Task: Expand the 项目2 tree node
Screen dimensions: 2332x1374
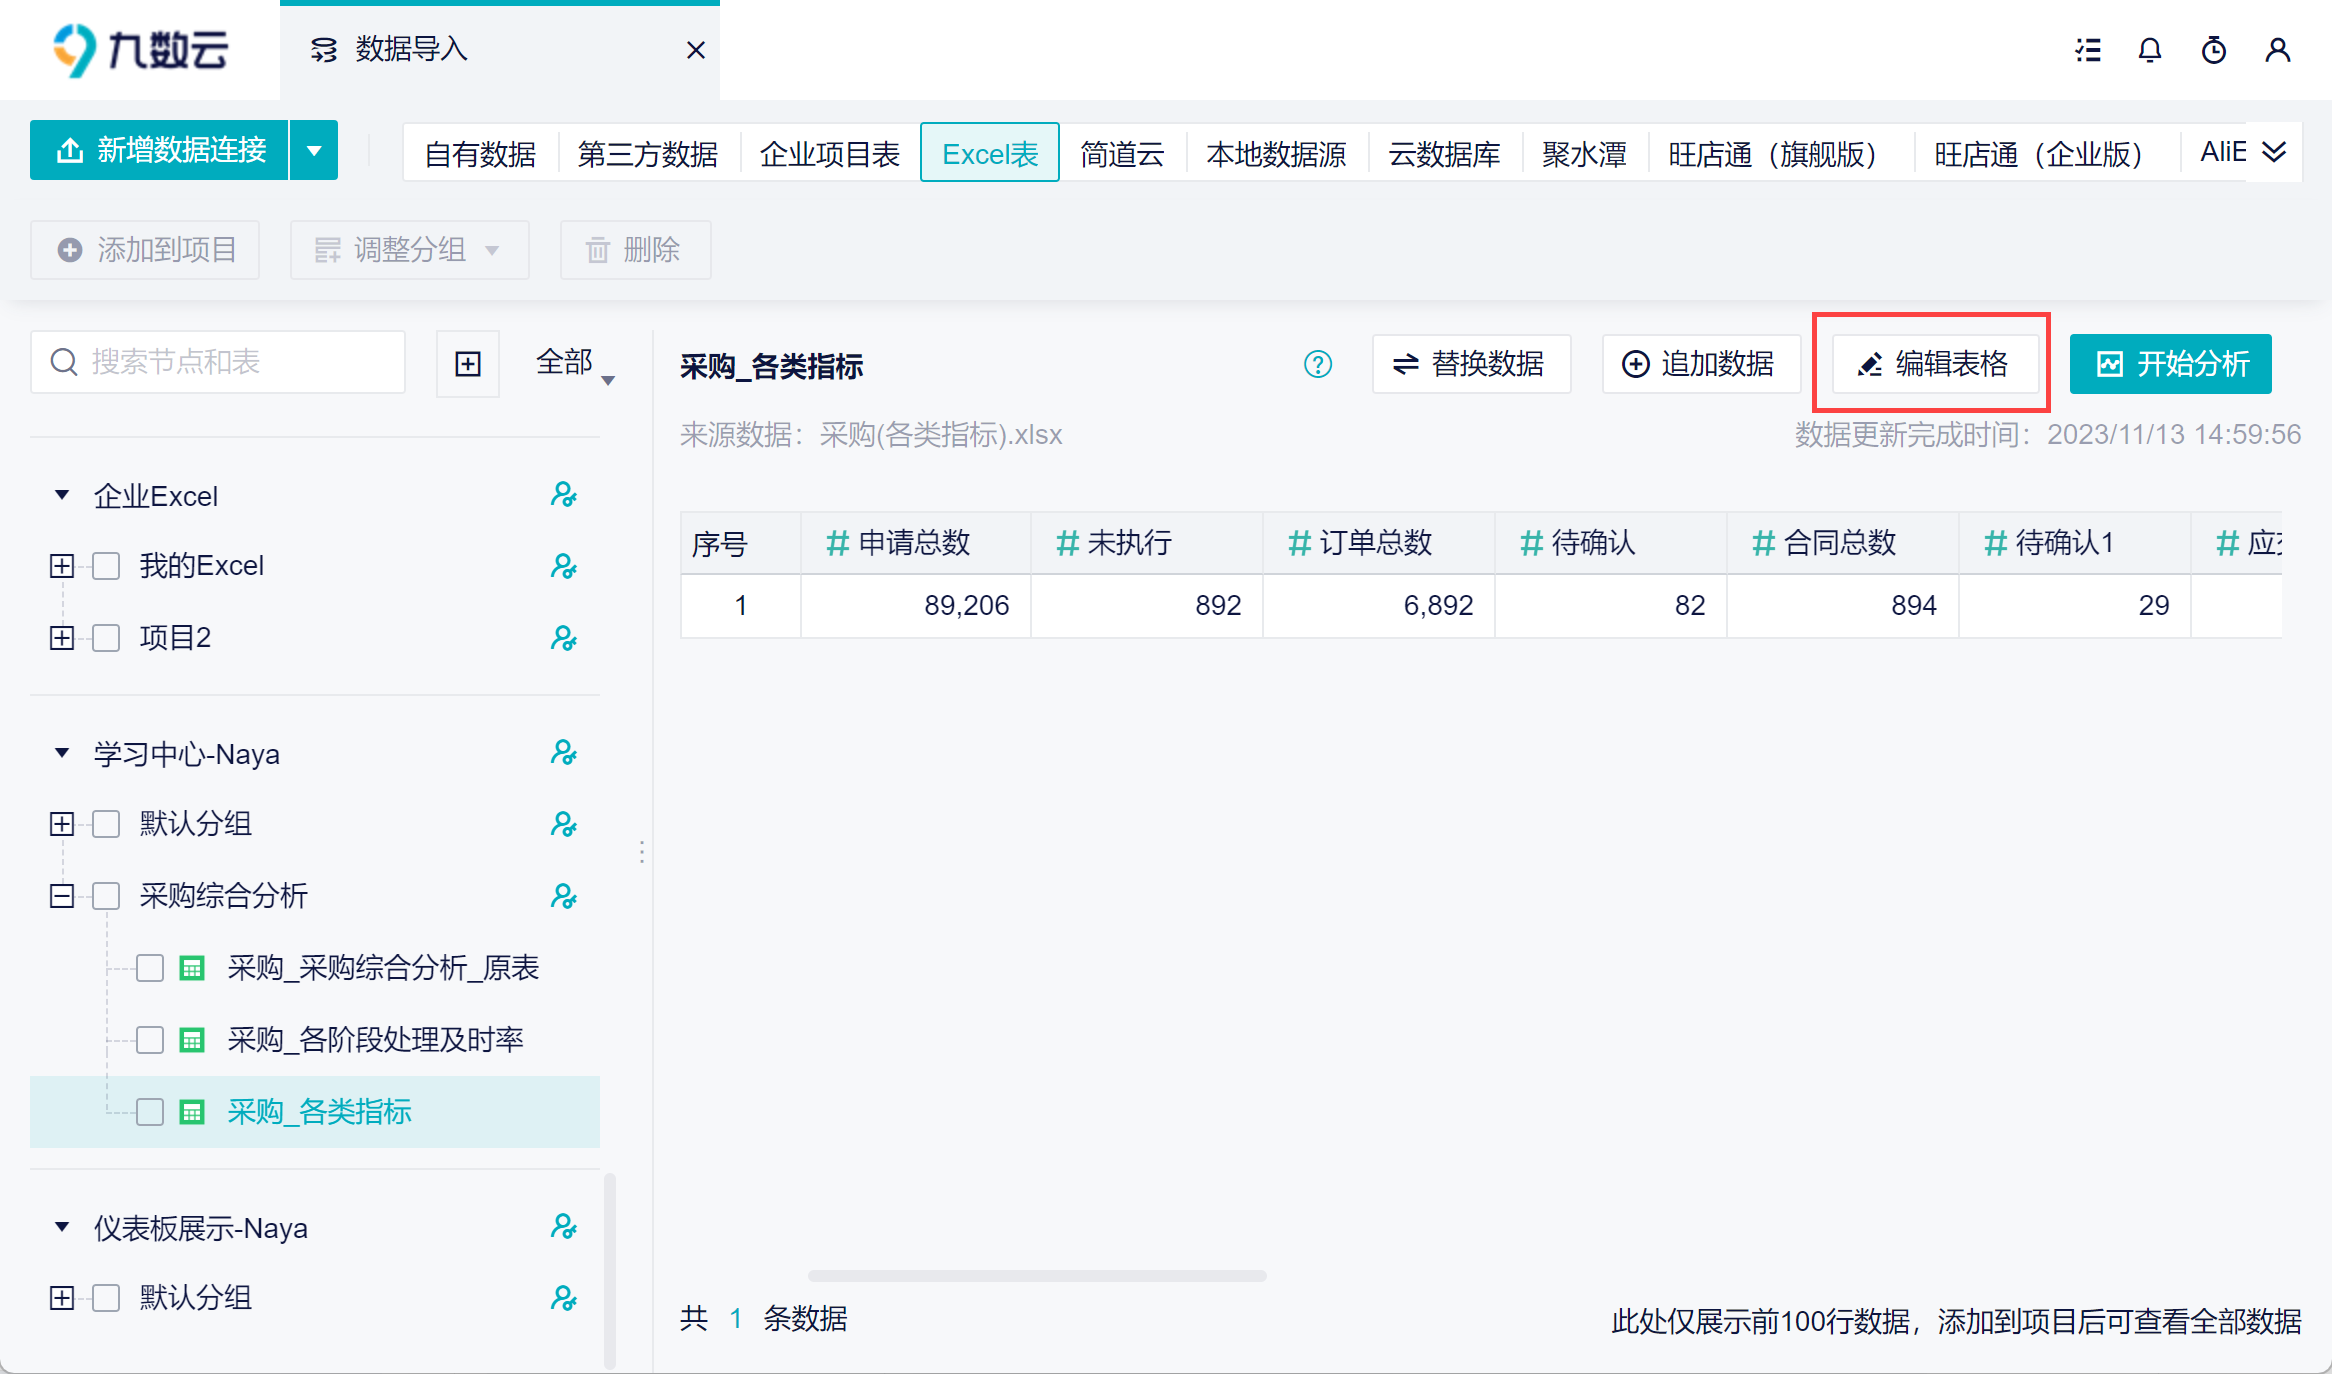Action: (x=62, y=638)
